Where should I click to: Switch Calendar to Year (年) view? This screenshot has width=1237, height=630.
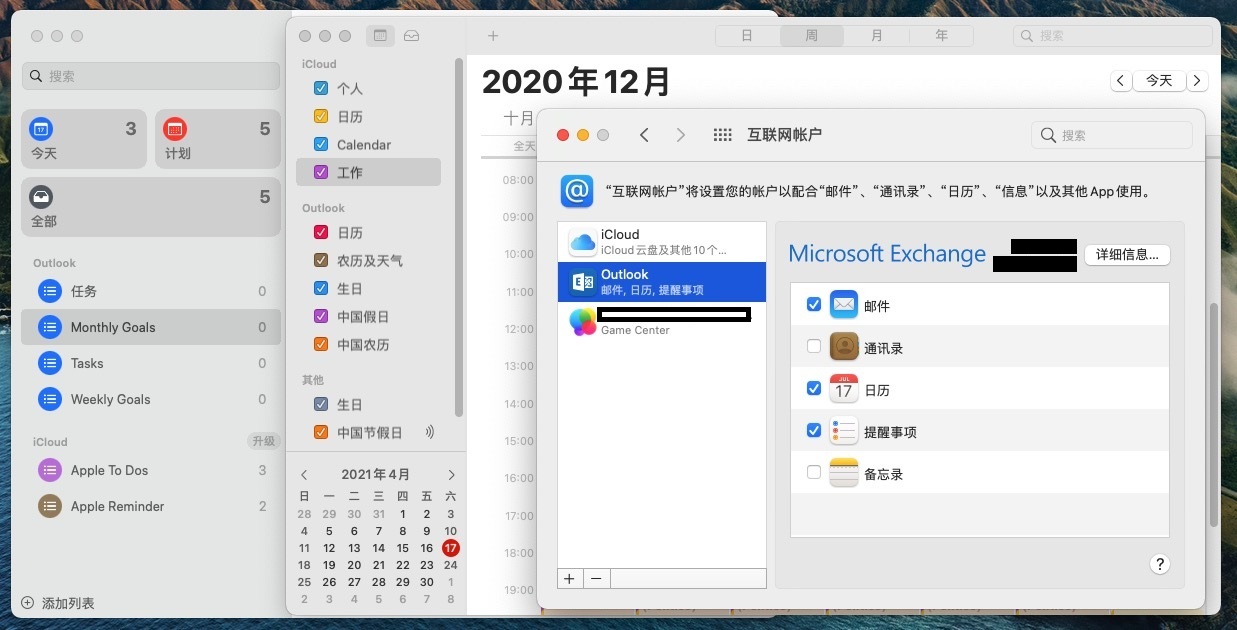pyautogui.click(x=941, y=36)
